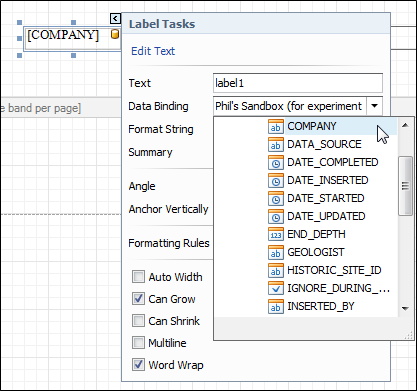Toggle the Word Wrap checkbox
Viewport: 417px width, 391px height.
click(138, 365)
